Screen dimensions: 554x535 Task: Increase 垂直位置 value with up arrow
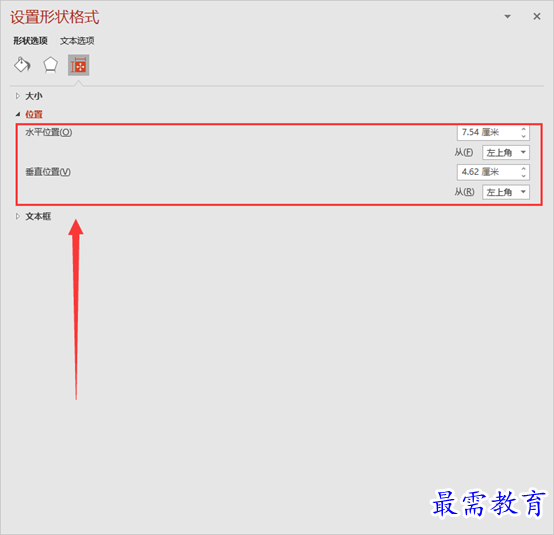(524, 169)
